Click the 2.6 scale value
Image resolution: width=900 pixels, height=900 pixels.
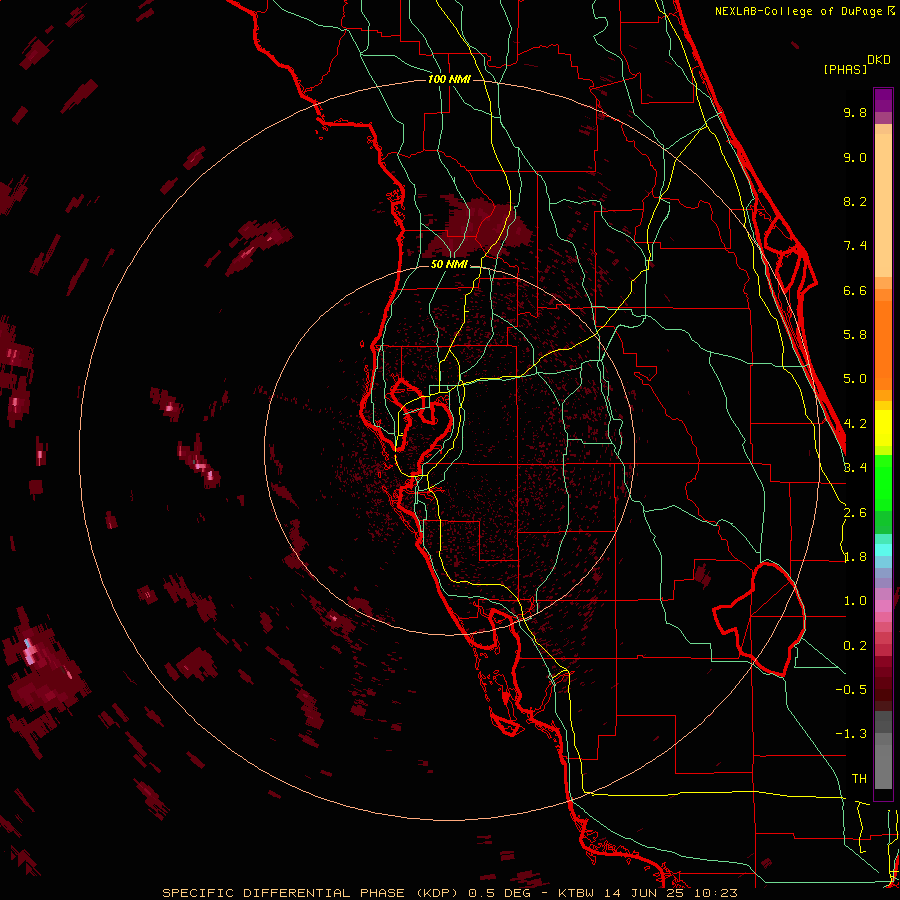coord(855,513)
